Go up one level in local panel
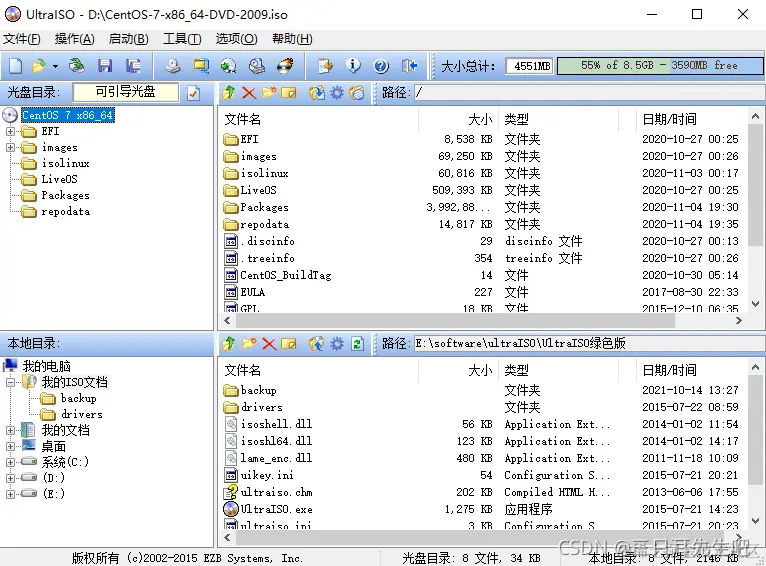 229,344
